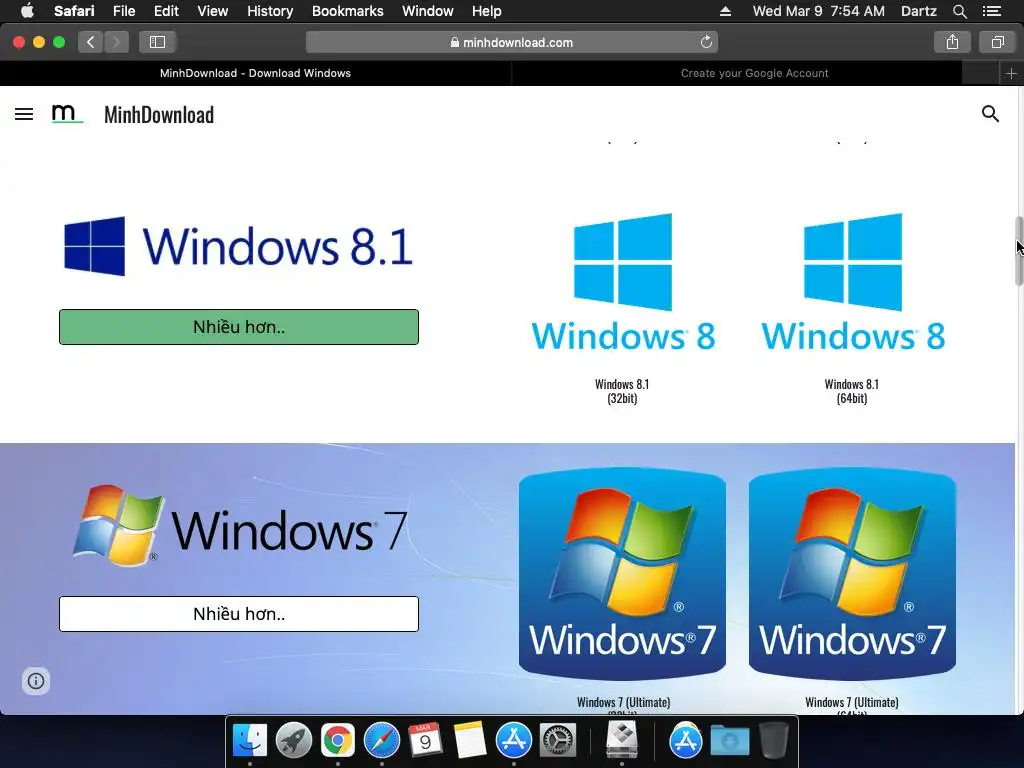Open System Preferences gear in Dock
This screenshot has width=1024, height=768.
tap(558, 741)
